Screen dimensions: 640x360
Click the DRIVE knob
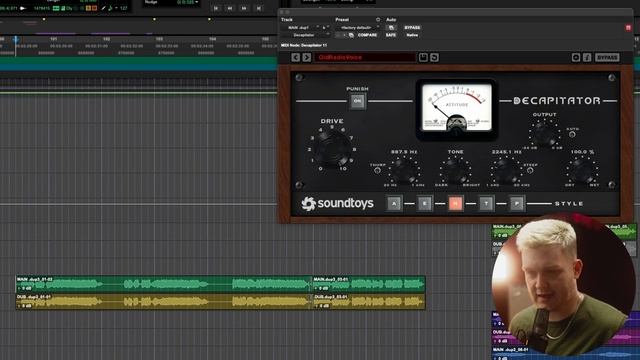pyautogui.click(x=332, y=148)
